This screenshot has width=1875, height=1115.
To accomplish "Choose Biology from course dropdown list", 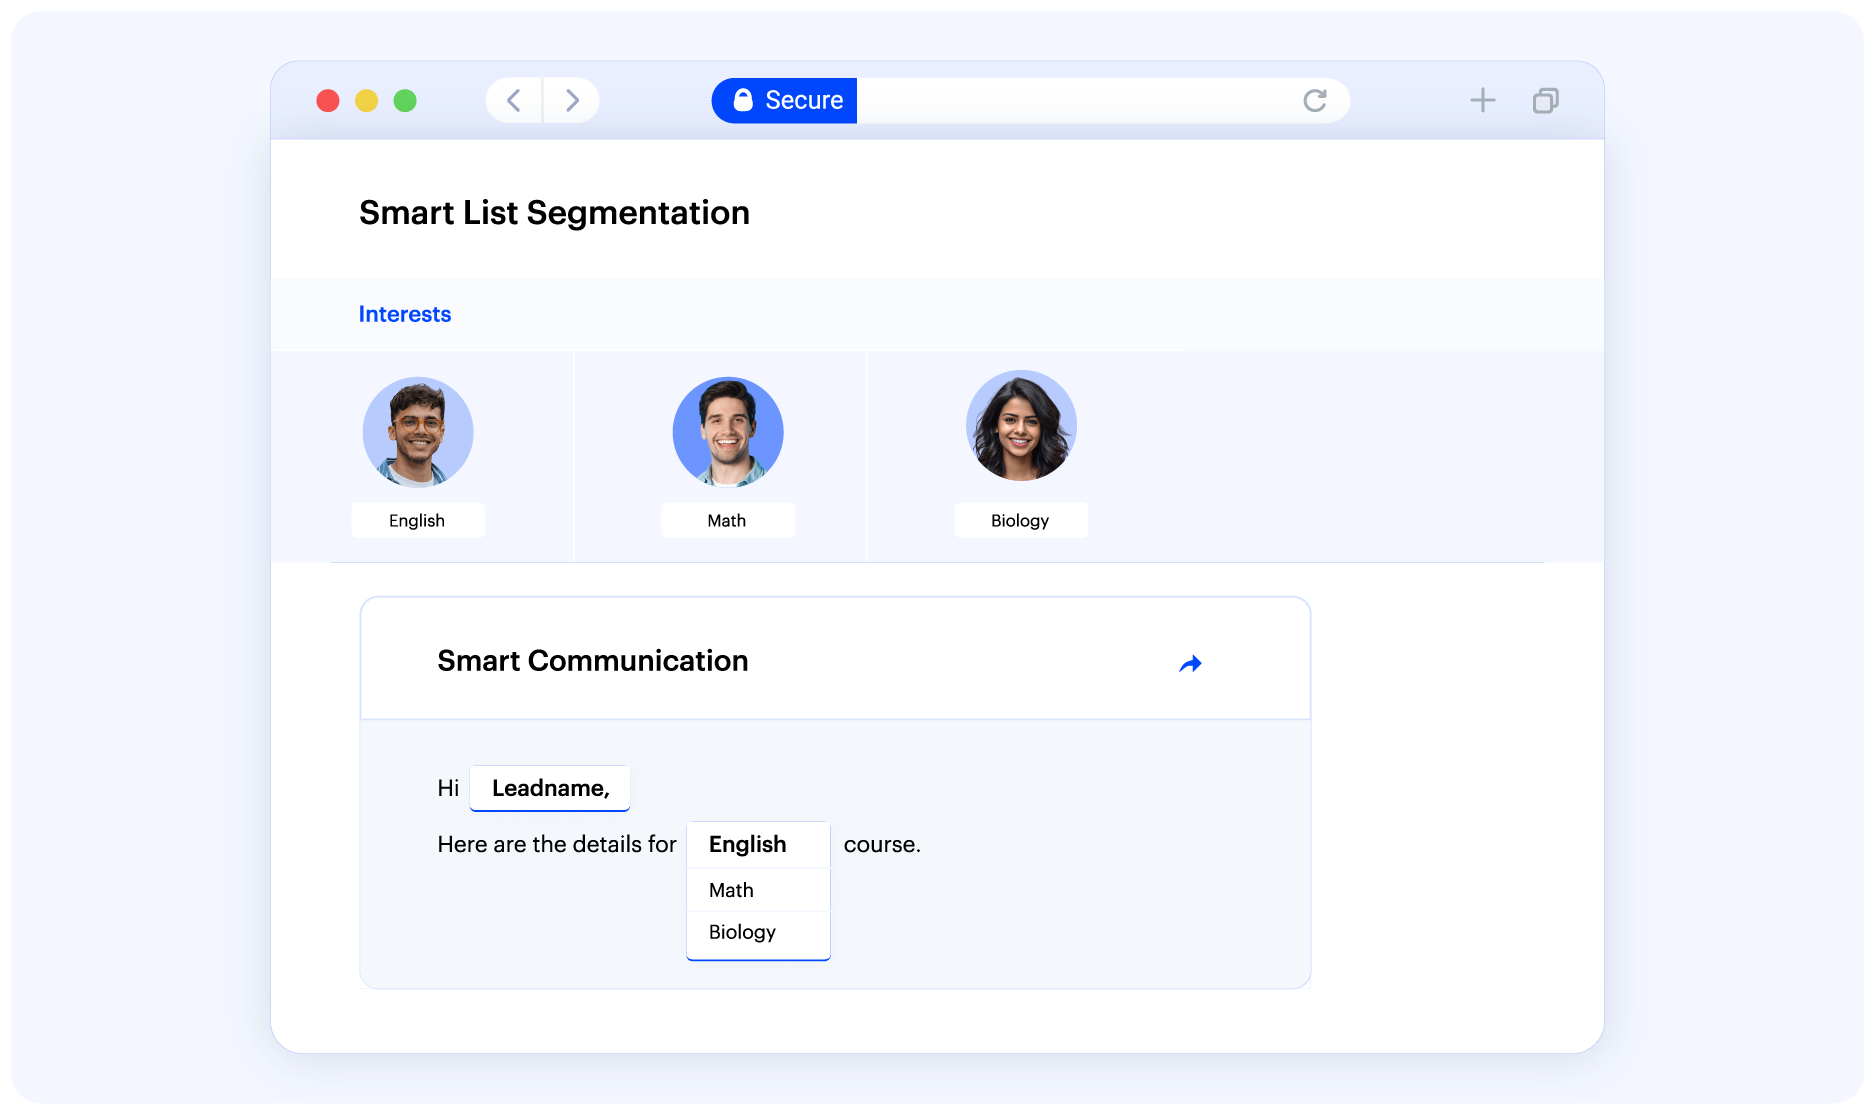I will [758, 932].
